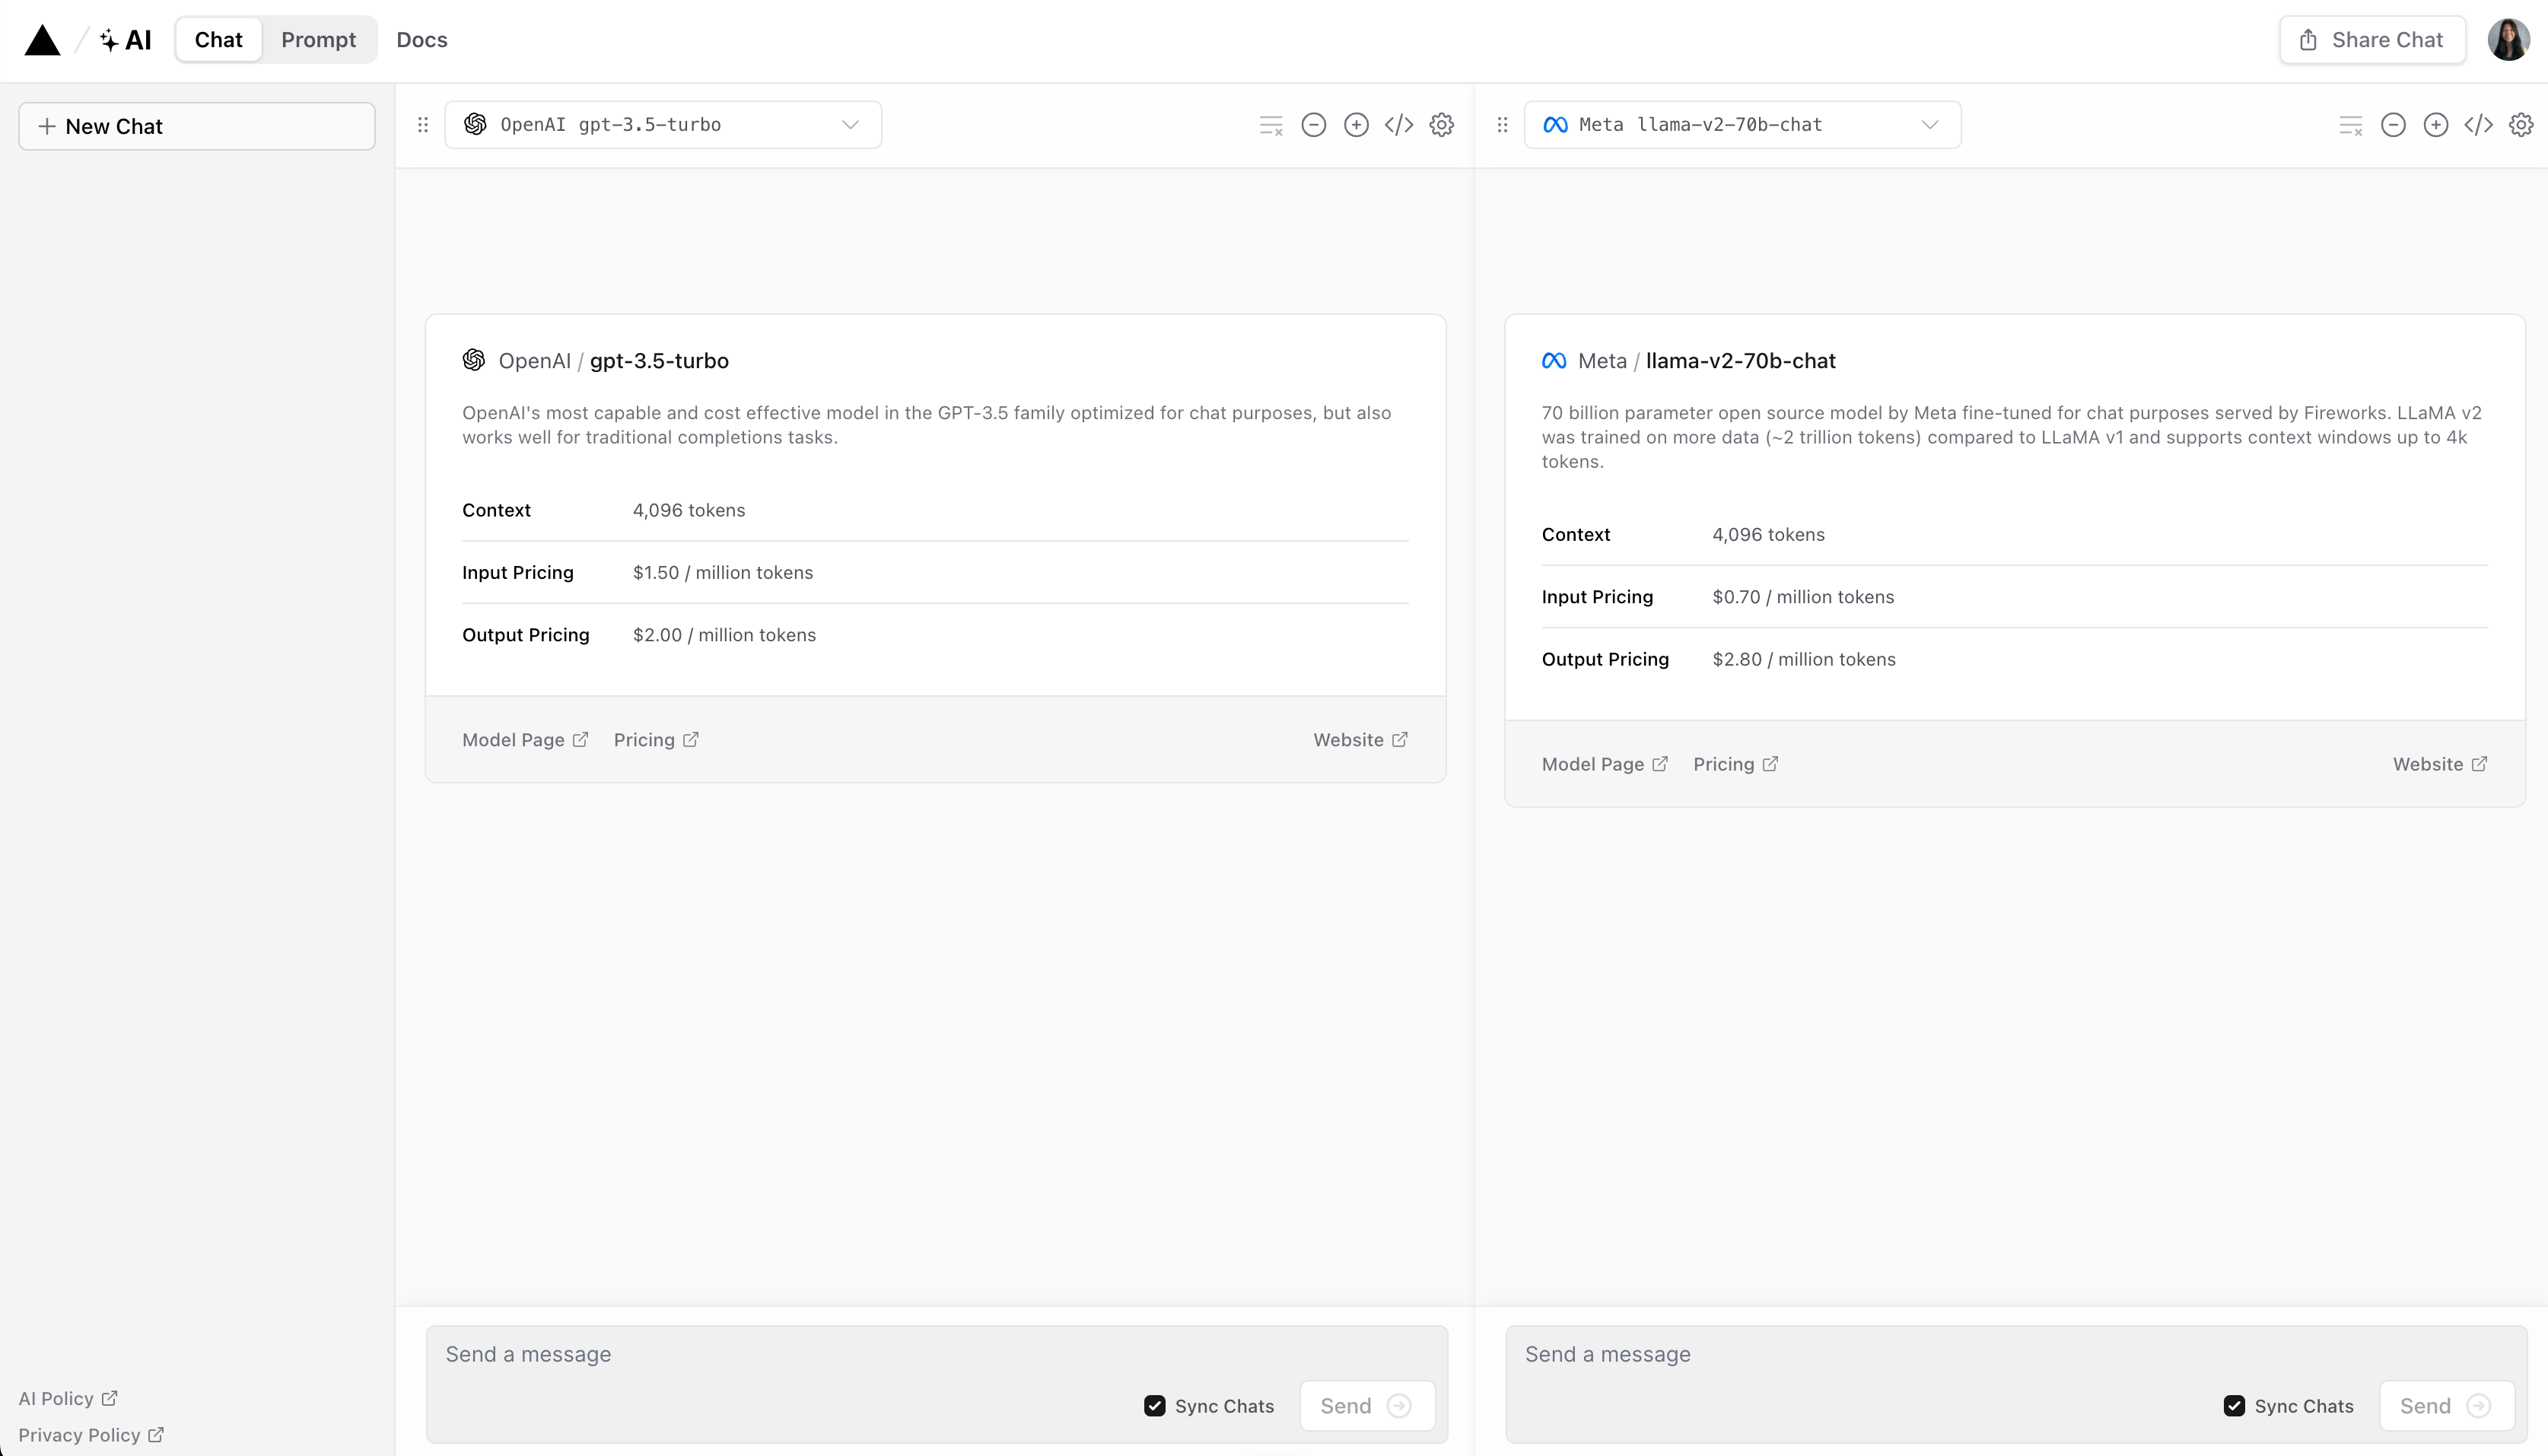Screen dimensions: 2548x1456
Task: Open Website link for llama-v2-70b-chat
Action: click(x=2440, y=764)
